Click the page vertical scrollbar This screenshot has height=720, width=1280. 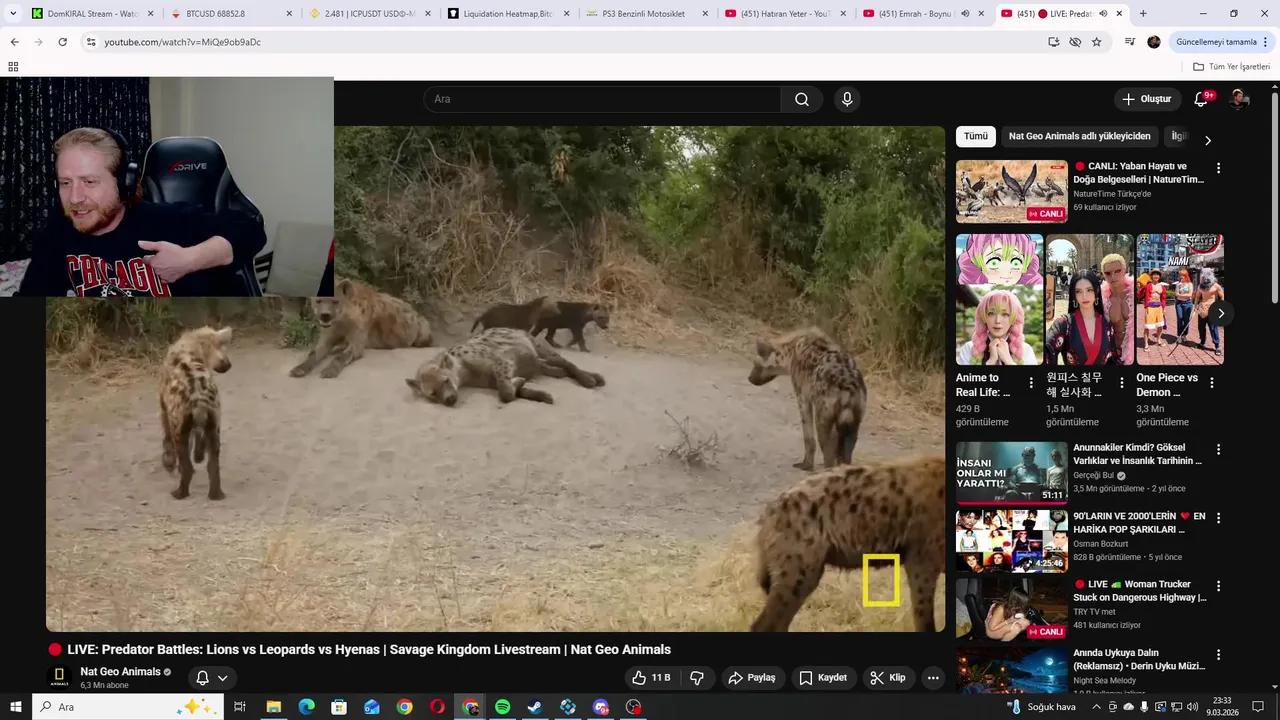(1275, 200)
